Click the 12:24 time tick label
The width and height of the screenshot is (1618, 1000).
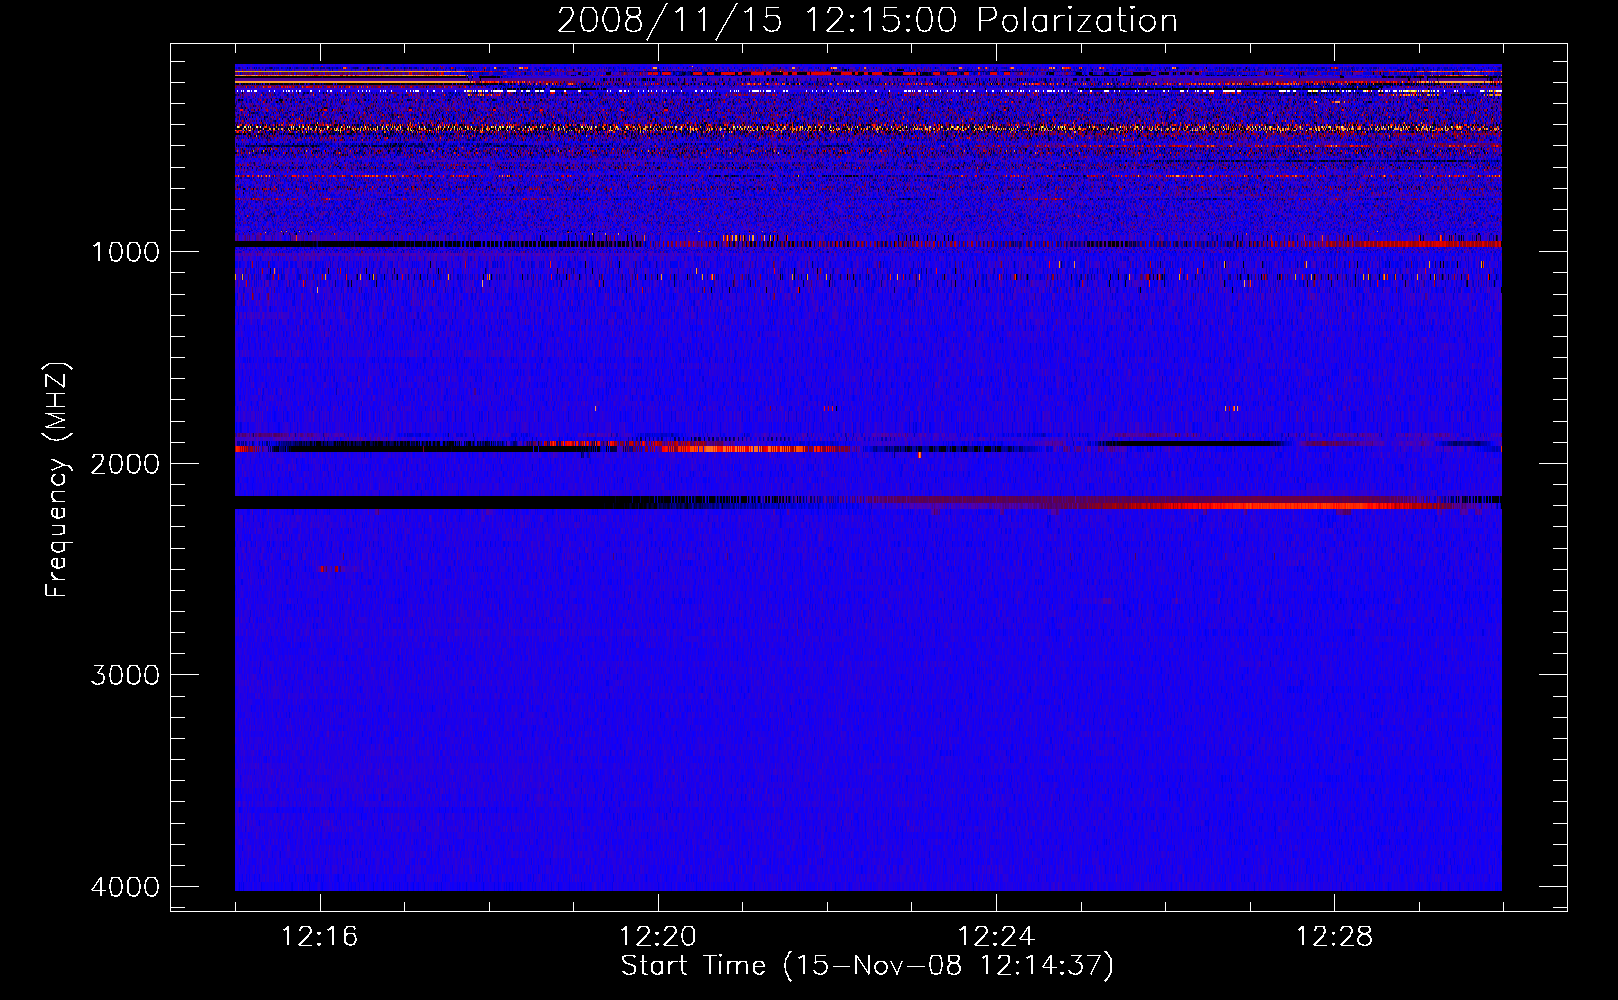[996, 937]
